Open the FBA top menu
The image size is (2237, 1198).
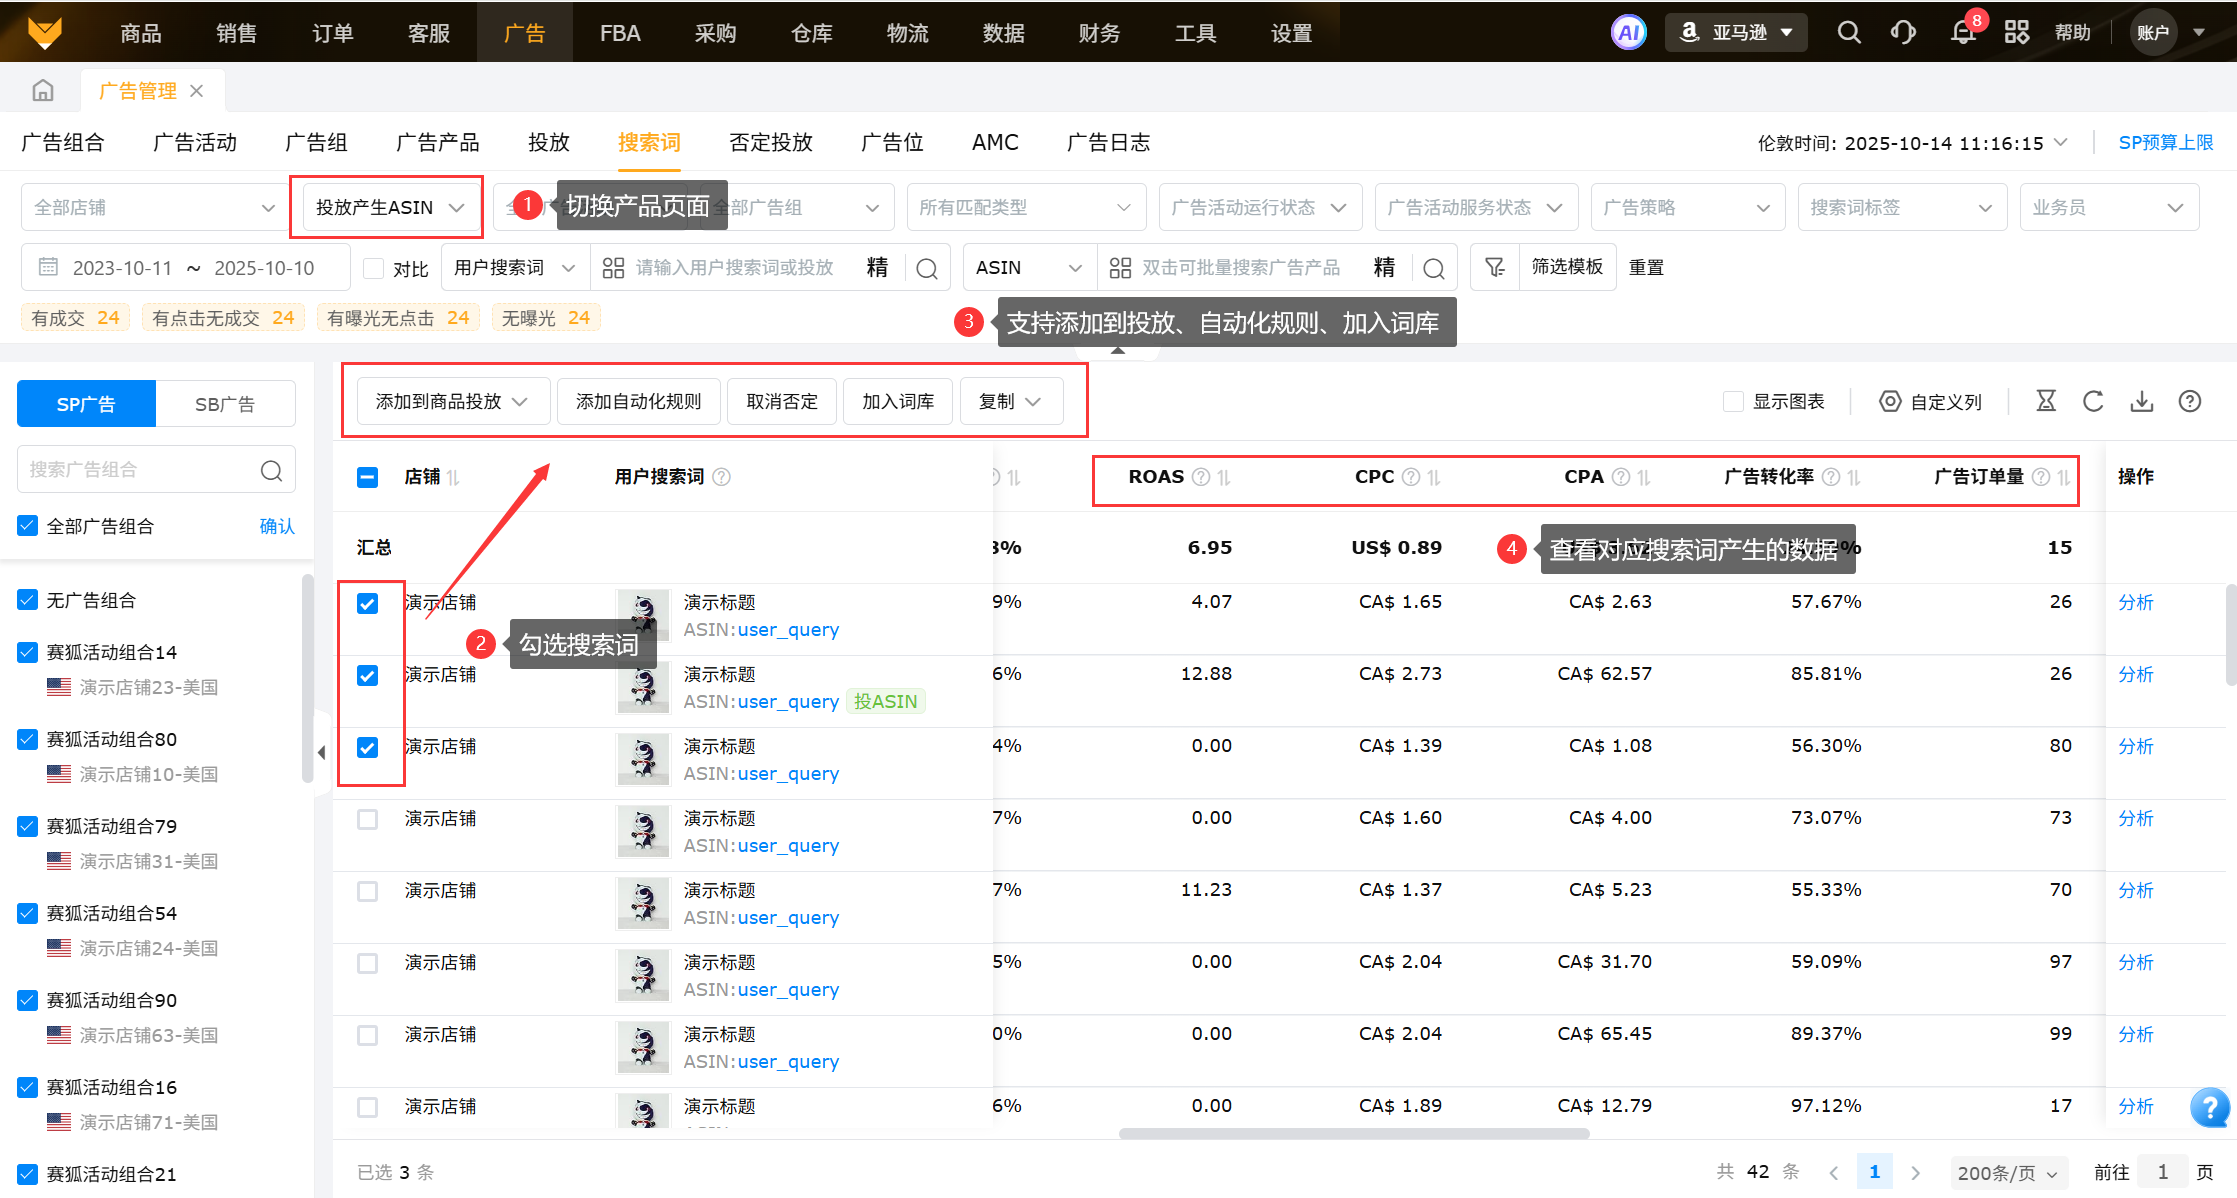[x=620, y=33]
